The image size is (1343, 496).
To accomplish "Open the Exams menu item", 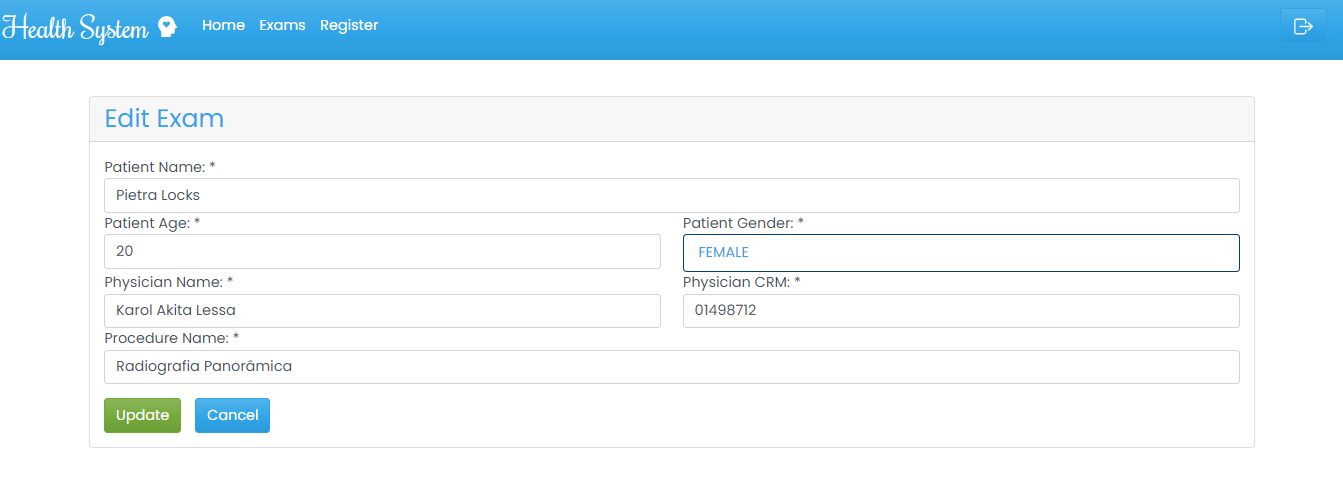I will coord(282,25).
